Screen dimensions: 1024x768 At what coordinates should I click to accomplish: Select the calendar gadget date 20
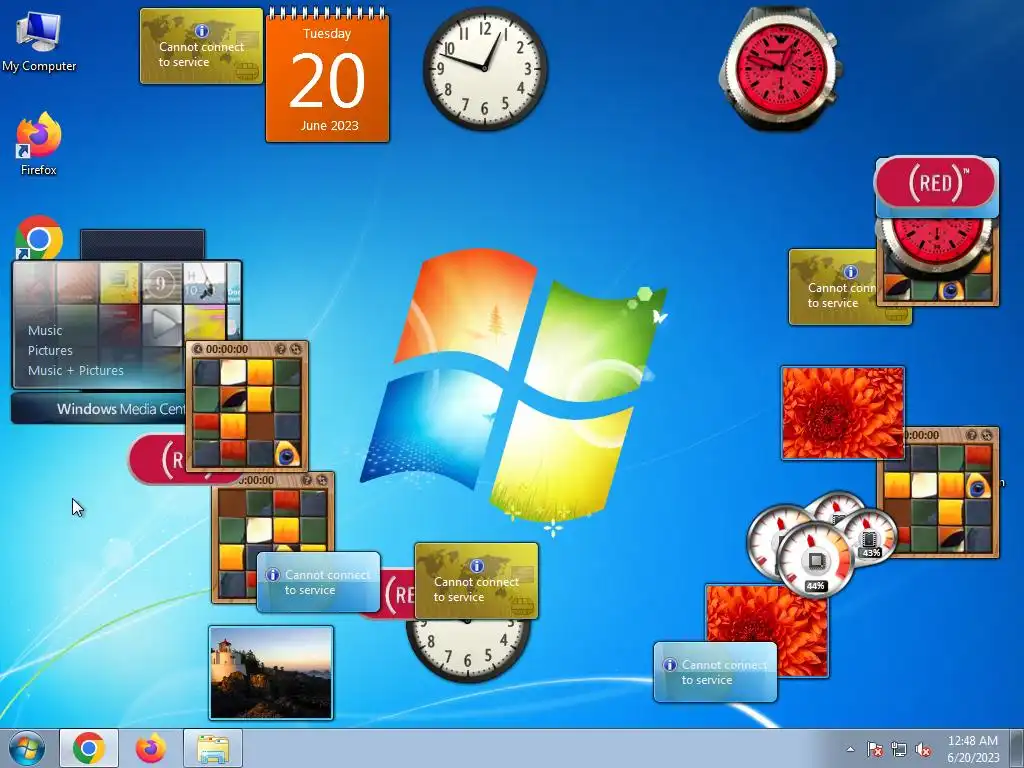click(327, 81)
